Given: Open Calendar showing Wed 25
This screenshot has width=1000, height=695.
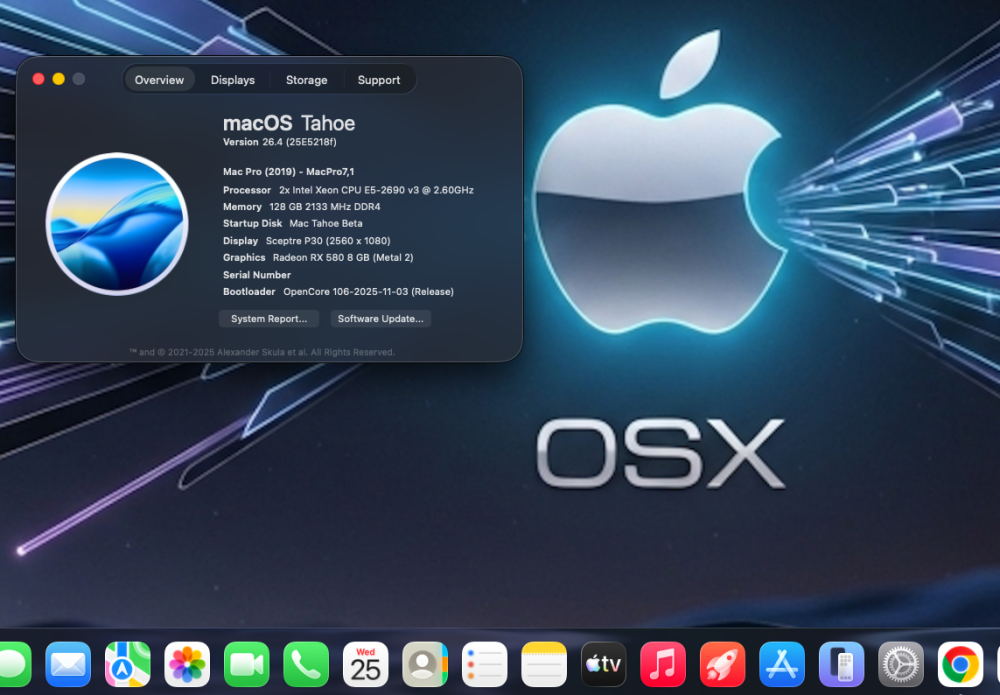Looking at the screenshot, I should [365, 664].
